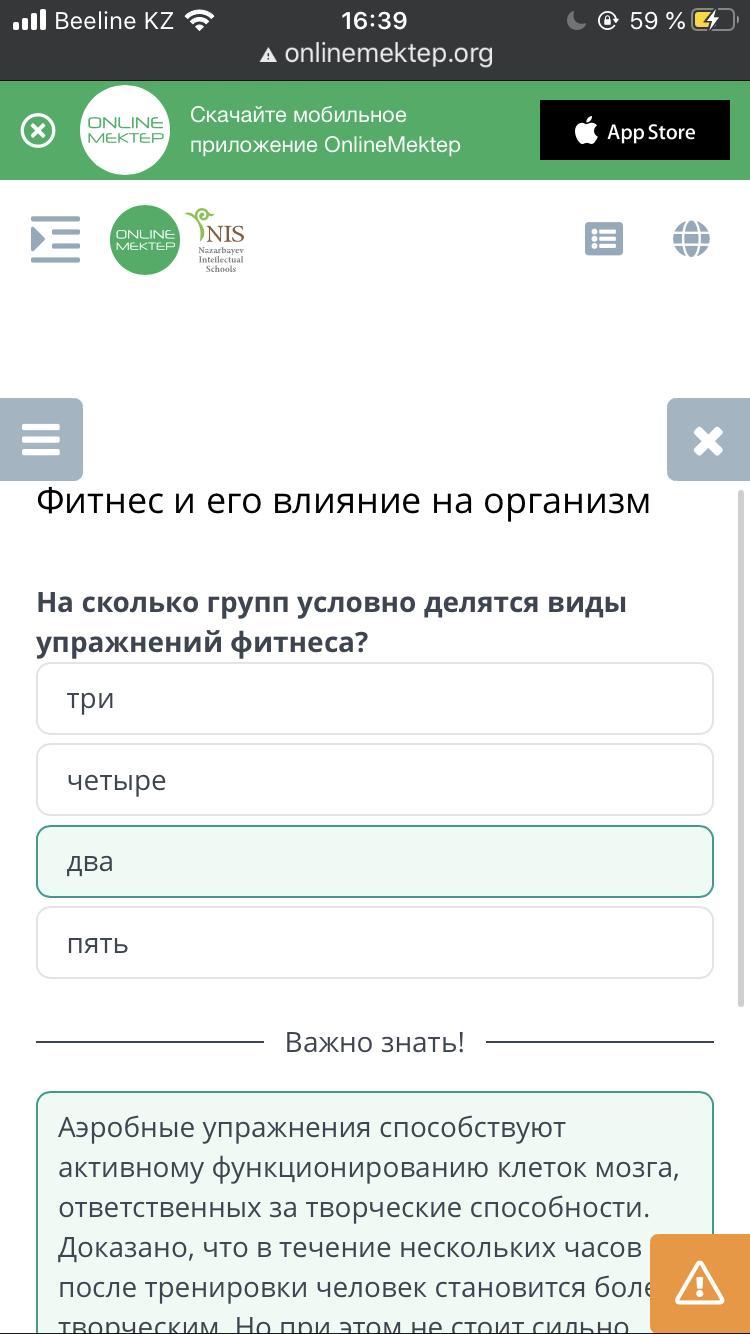The image size is (750, 1334).
Task: Tap the «Скачайте мобильное приложение» banner text
Action: pyautogui.click(x=325, y=130)
